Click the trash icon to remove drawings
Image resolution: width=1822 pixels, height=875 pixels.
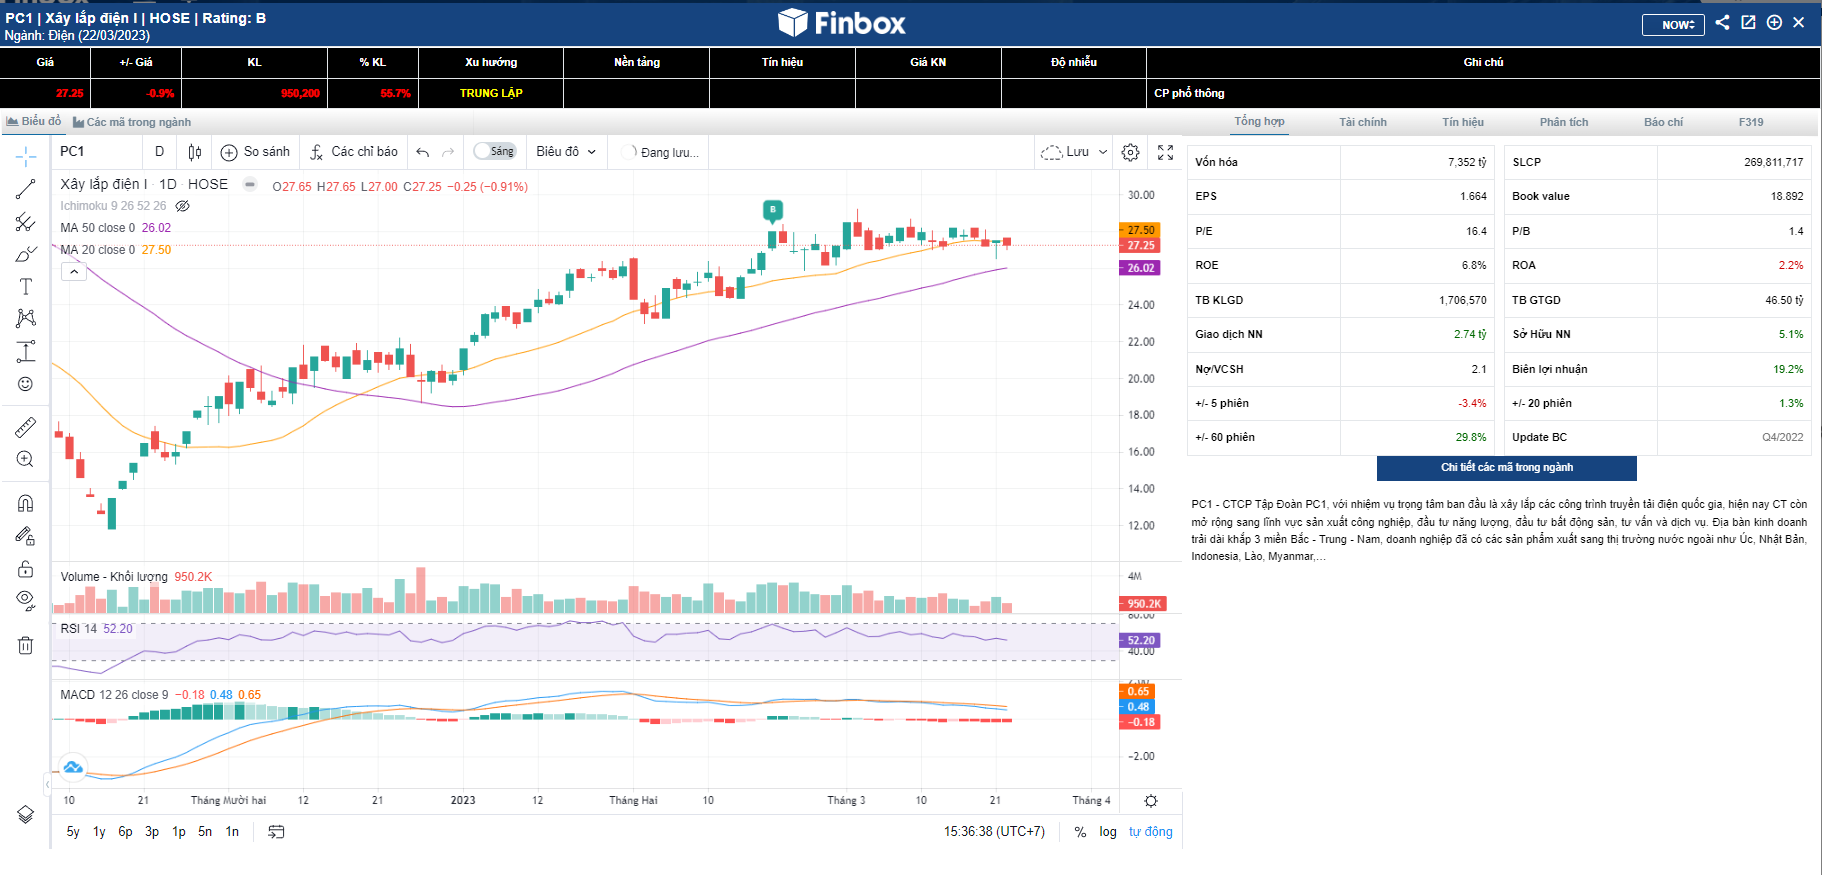click(26, 645)
